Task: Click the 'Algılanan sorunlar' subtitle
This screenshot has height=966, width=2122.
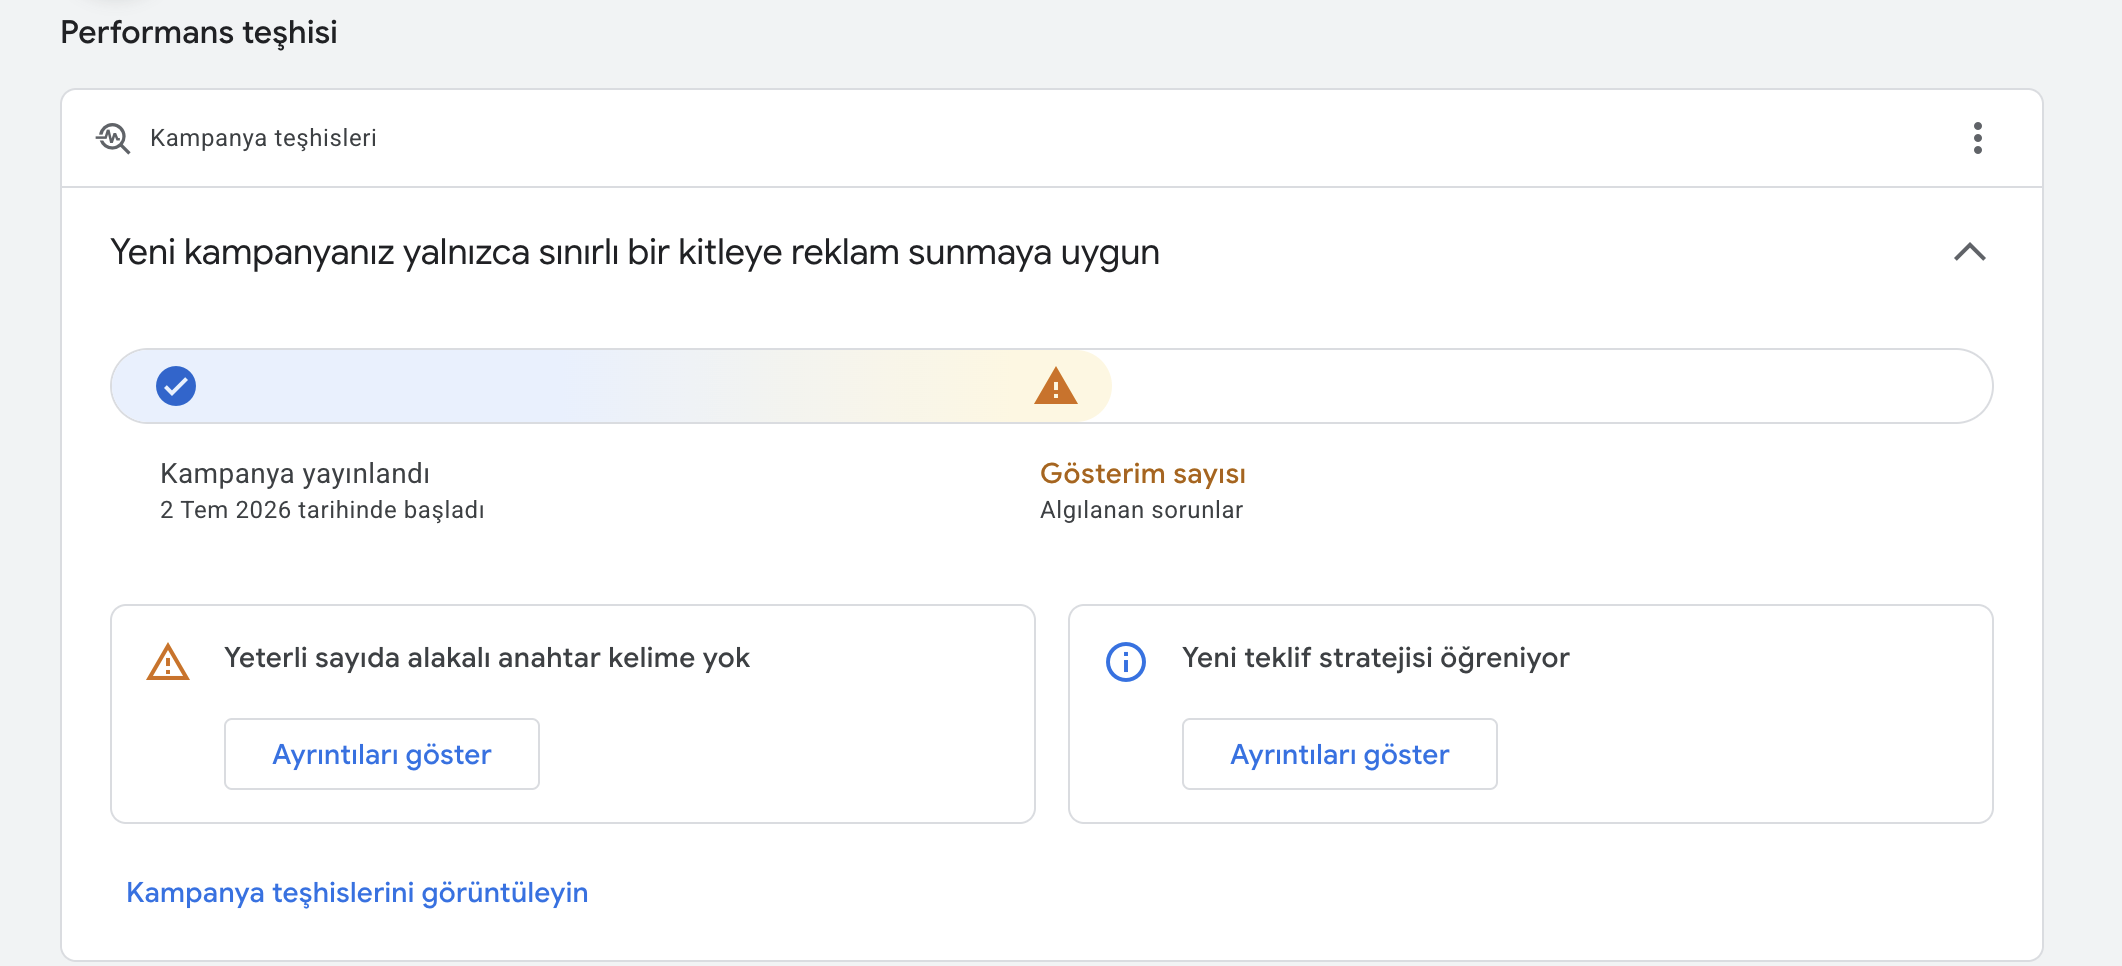Action: point(1141,510)
